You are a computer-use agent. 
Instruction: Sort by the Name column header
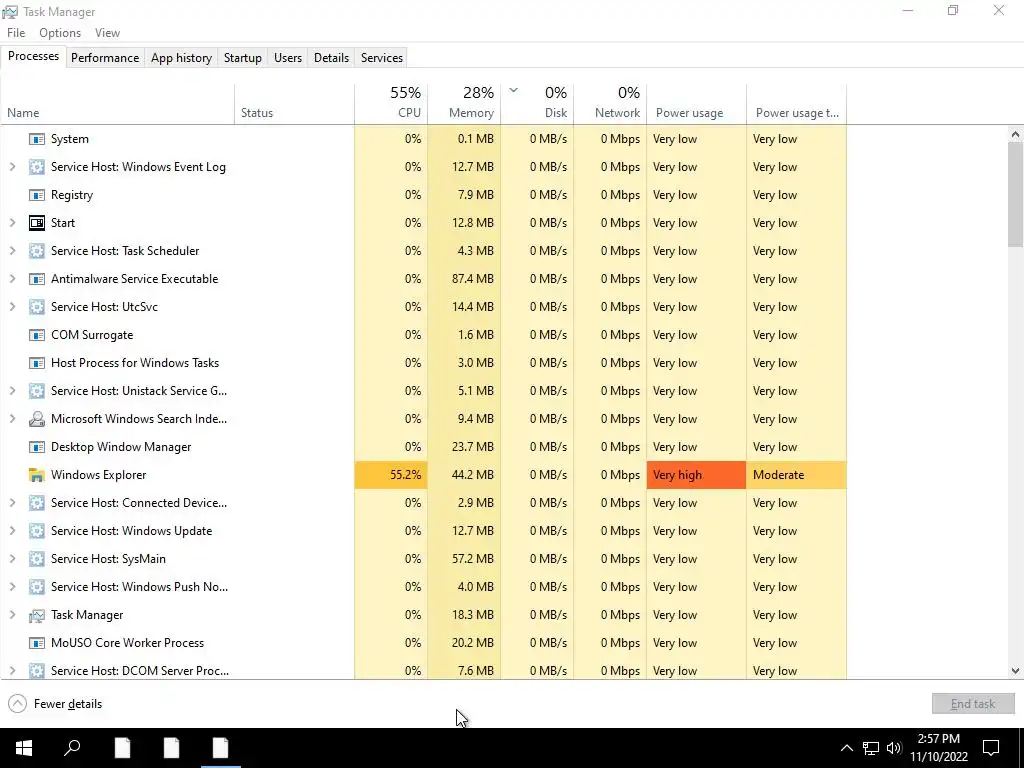pos(118,104)
